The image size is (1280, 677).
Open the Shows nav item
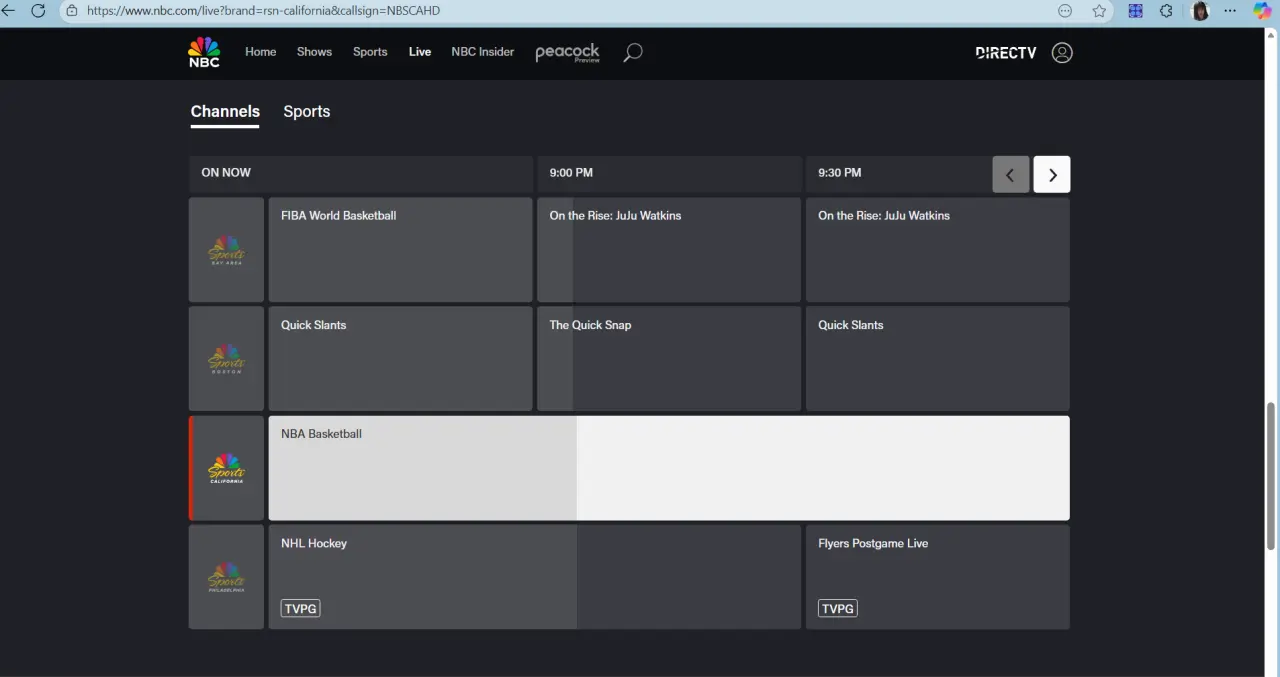(314, 52)
